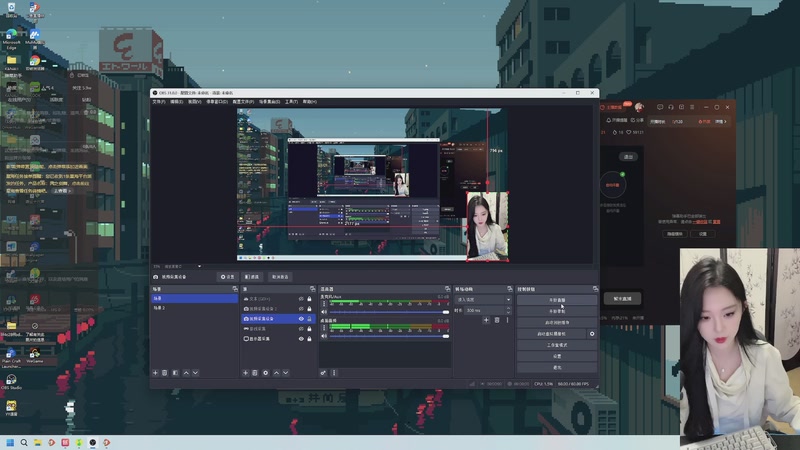This screenshot has height=450, width=800.
Task: Open File Explorer from the taskbar
Action: pyautogui.click(x=37, y=442)
